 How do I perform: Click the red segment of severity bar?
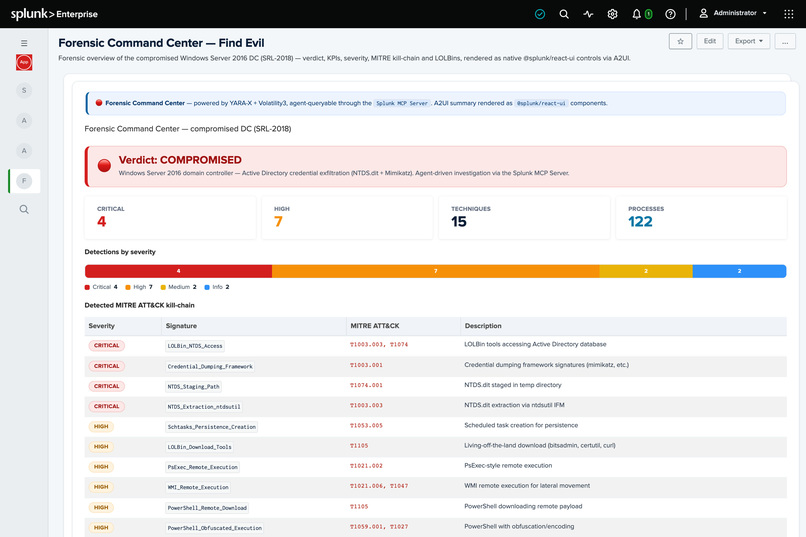(178, 271)
